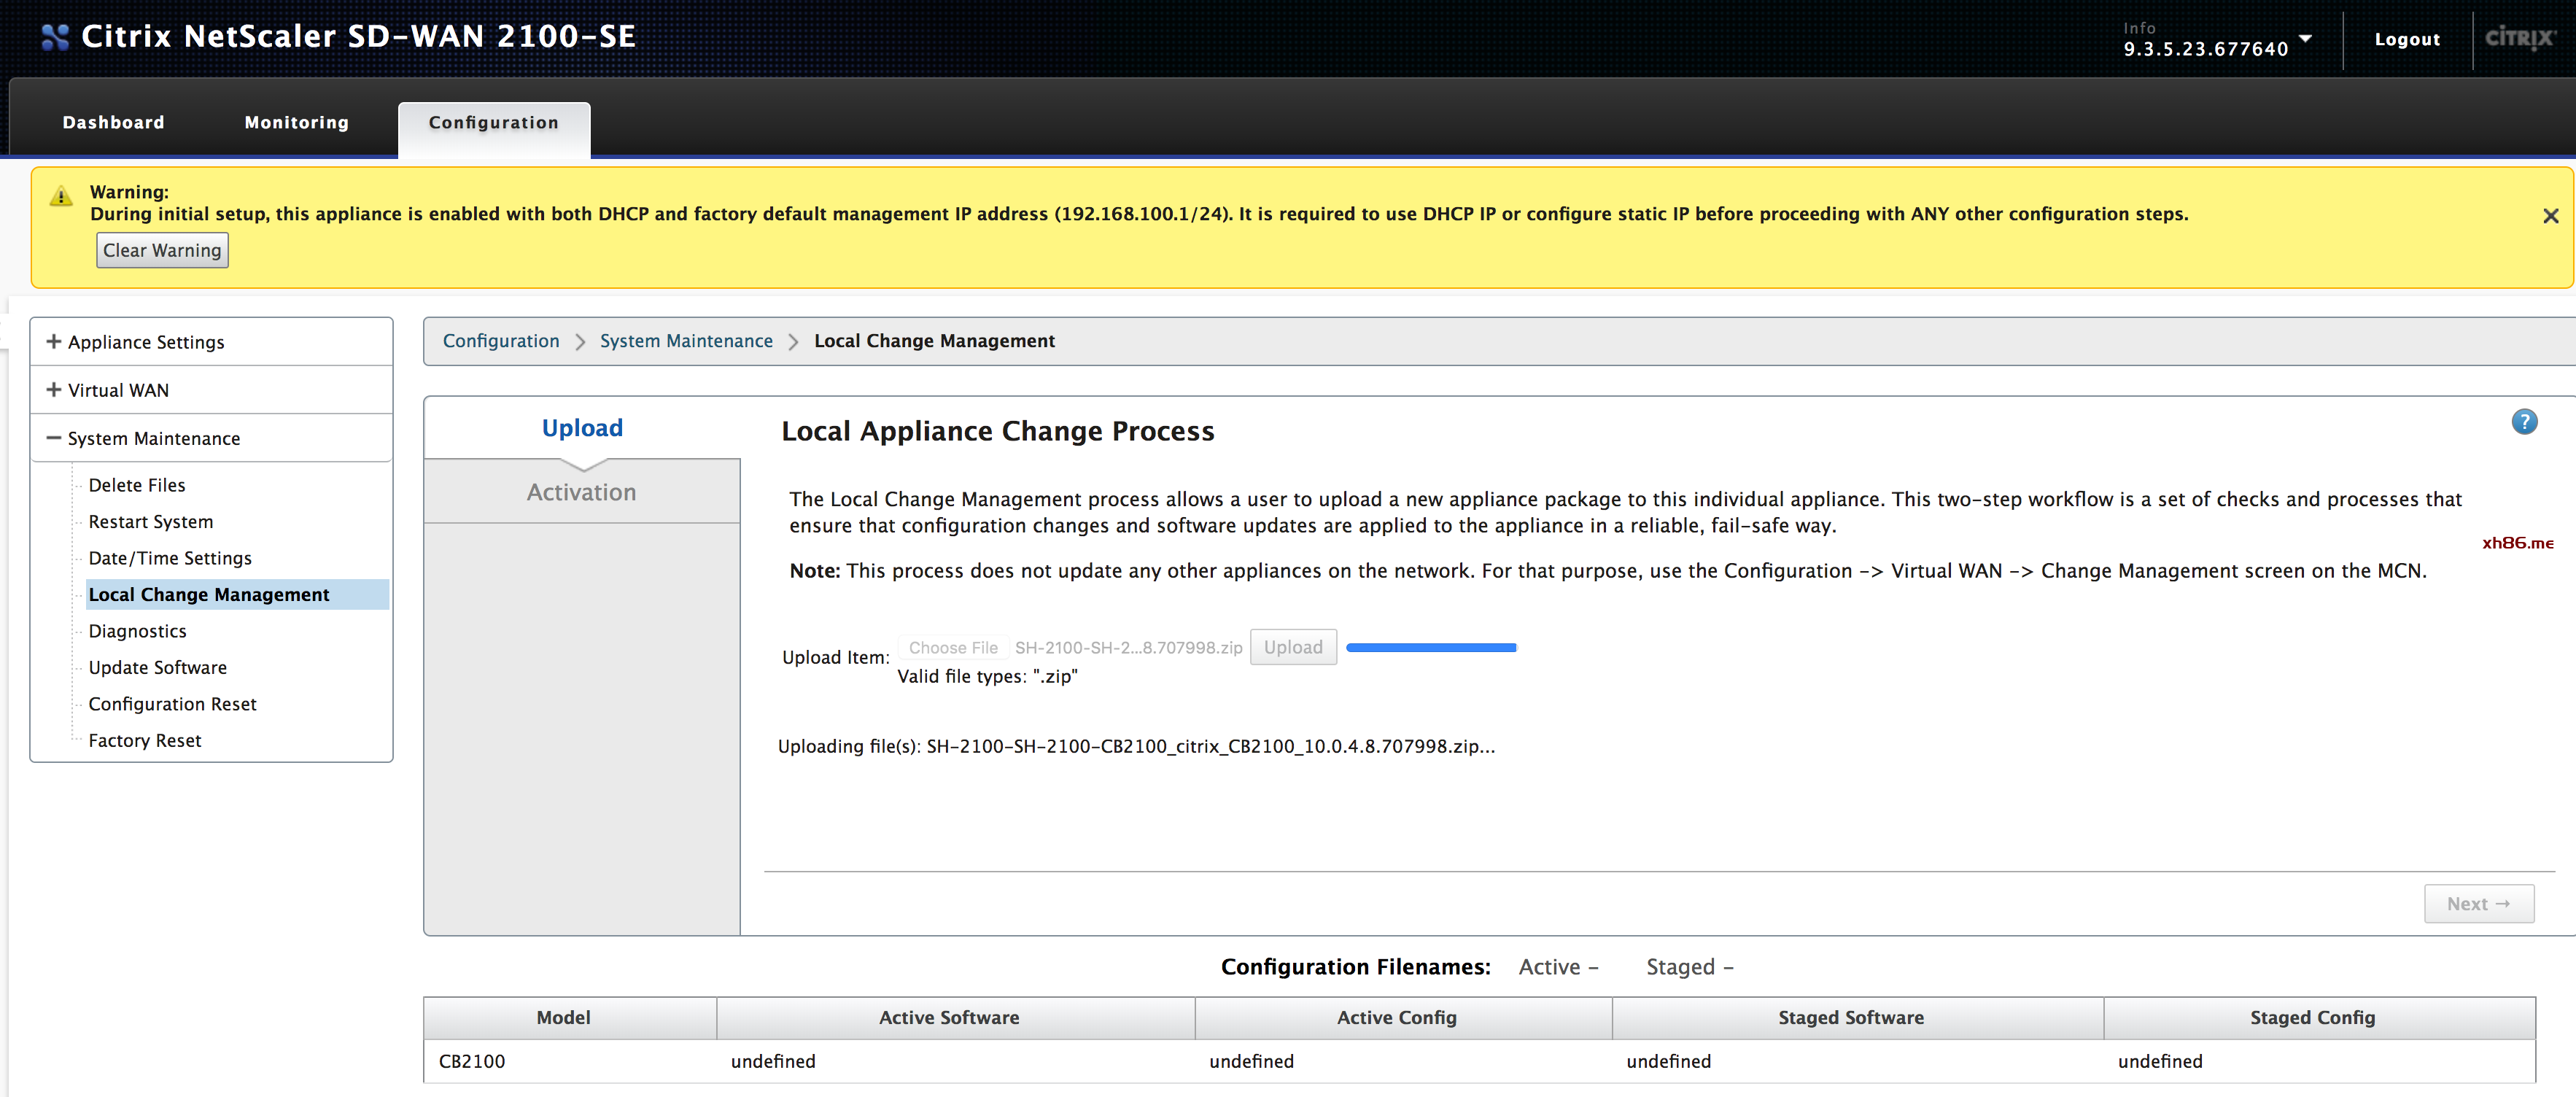Click the 'Local Change Management' breadcrumb text

[934, 341]
